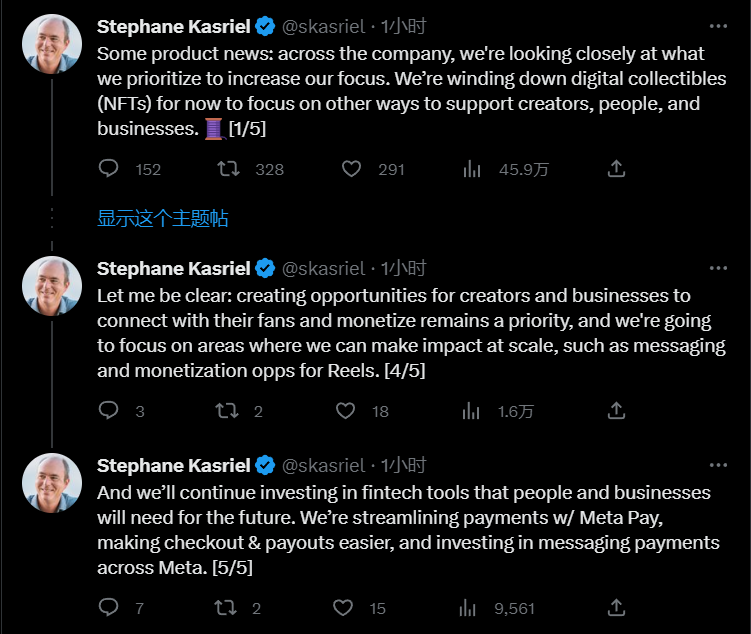
Task: Reply to the first tweet about NFTs
Action: pos(109,169)
